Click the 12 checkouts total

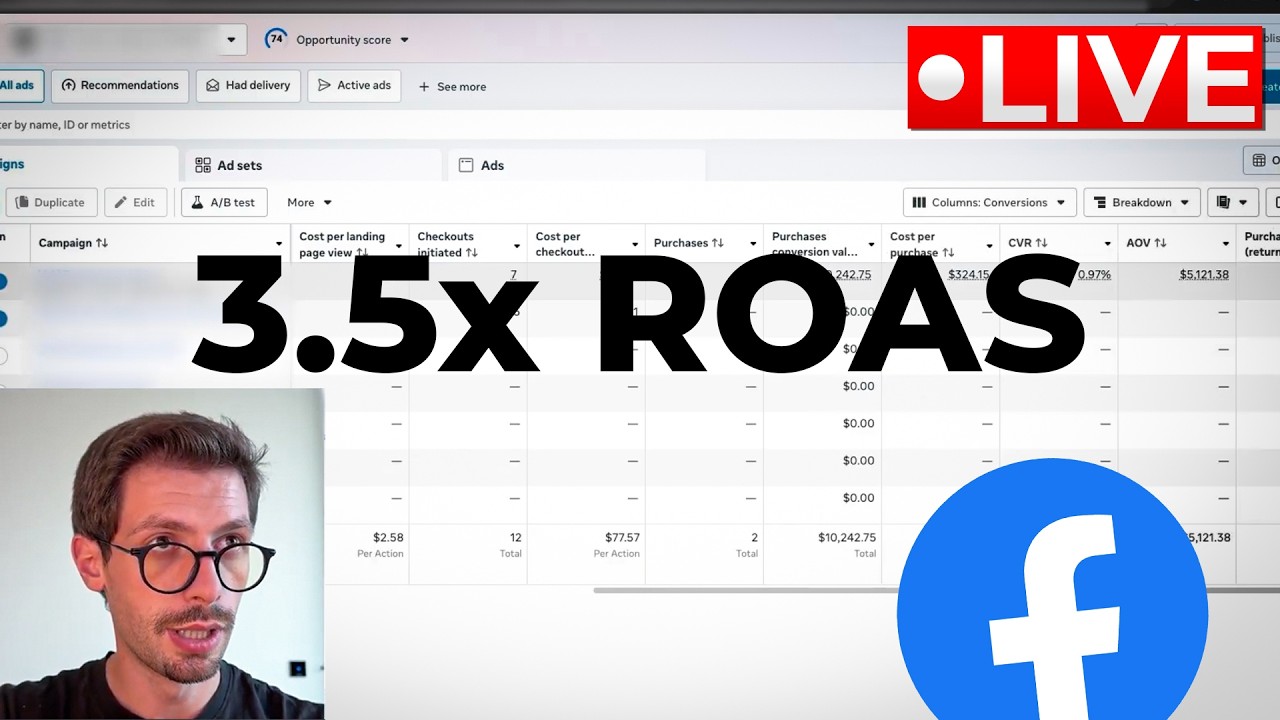[x=515, y=538]
